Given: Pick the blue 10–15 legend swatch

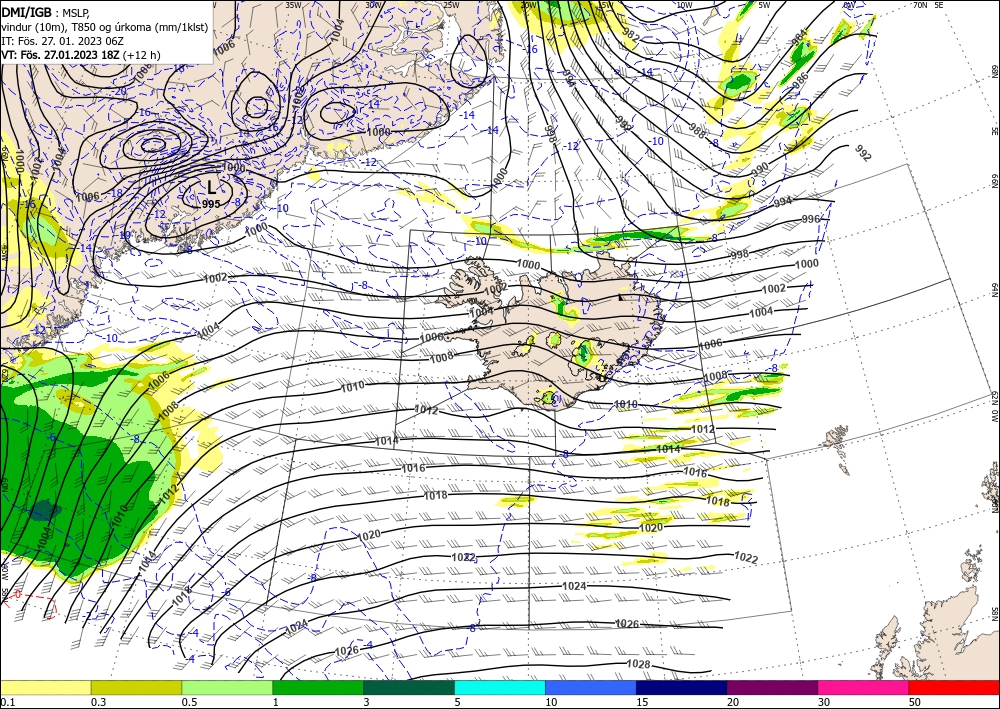Looking at the screenshot, I should click(591, 687).
